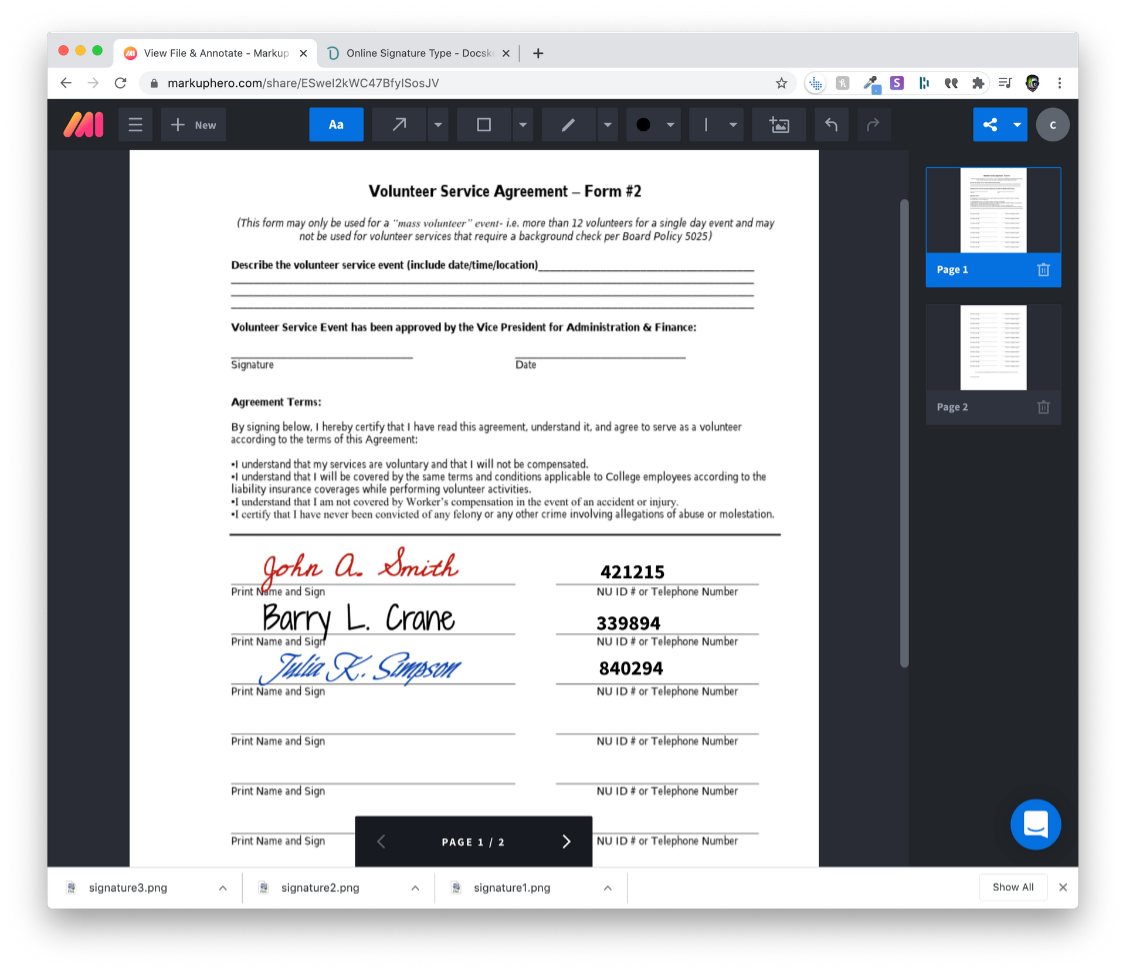Expand the color picker dropdown
1126x970 pixels.
pyautogui.click(x=670, y=125)
